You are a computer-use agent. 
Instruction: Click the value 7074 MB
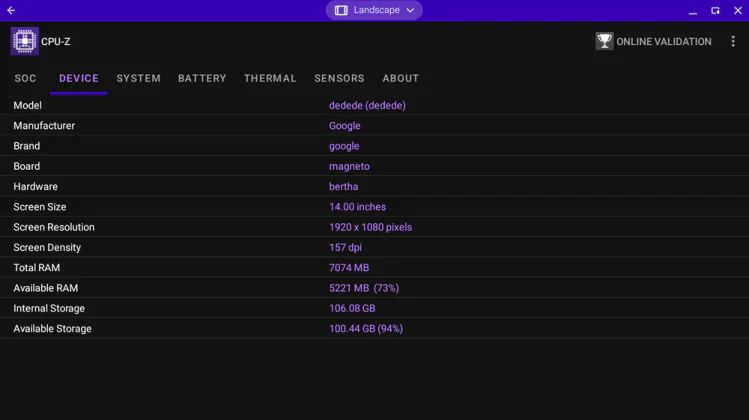pyautogui.click(x=349, y=268)
